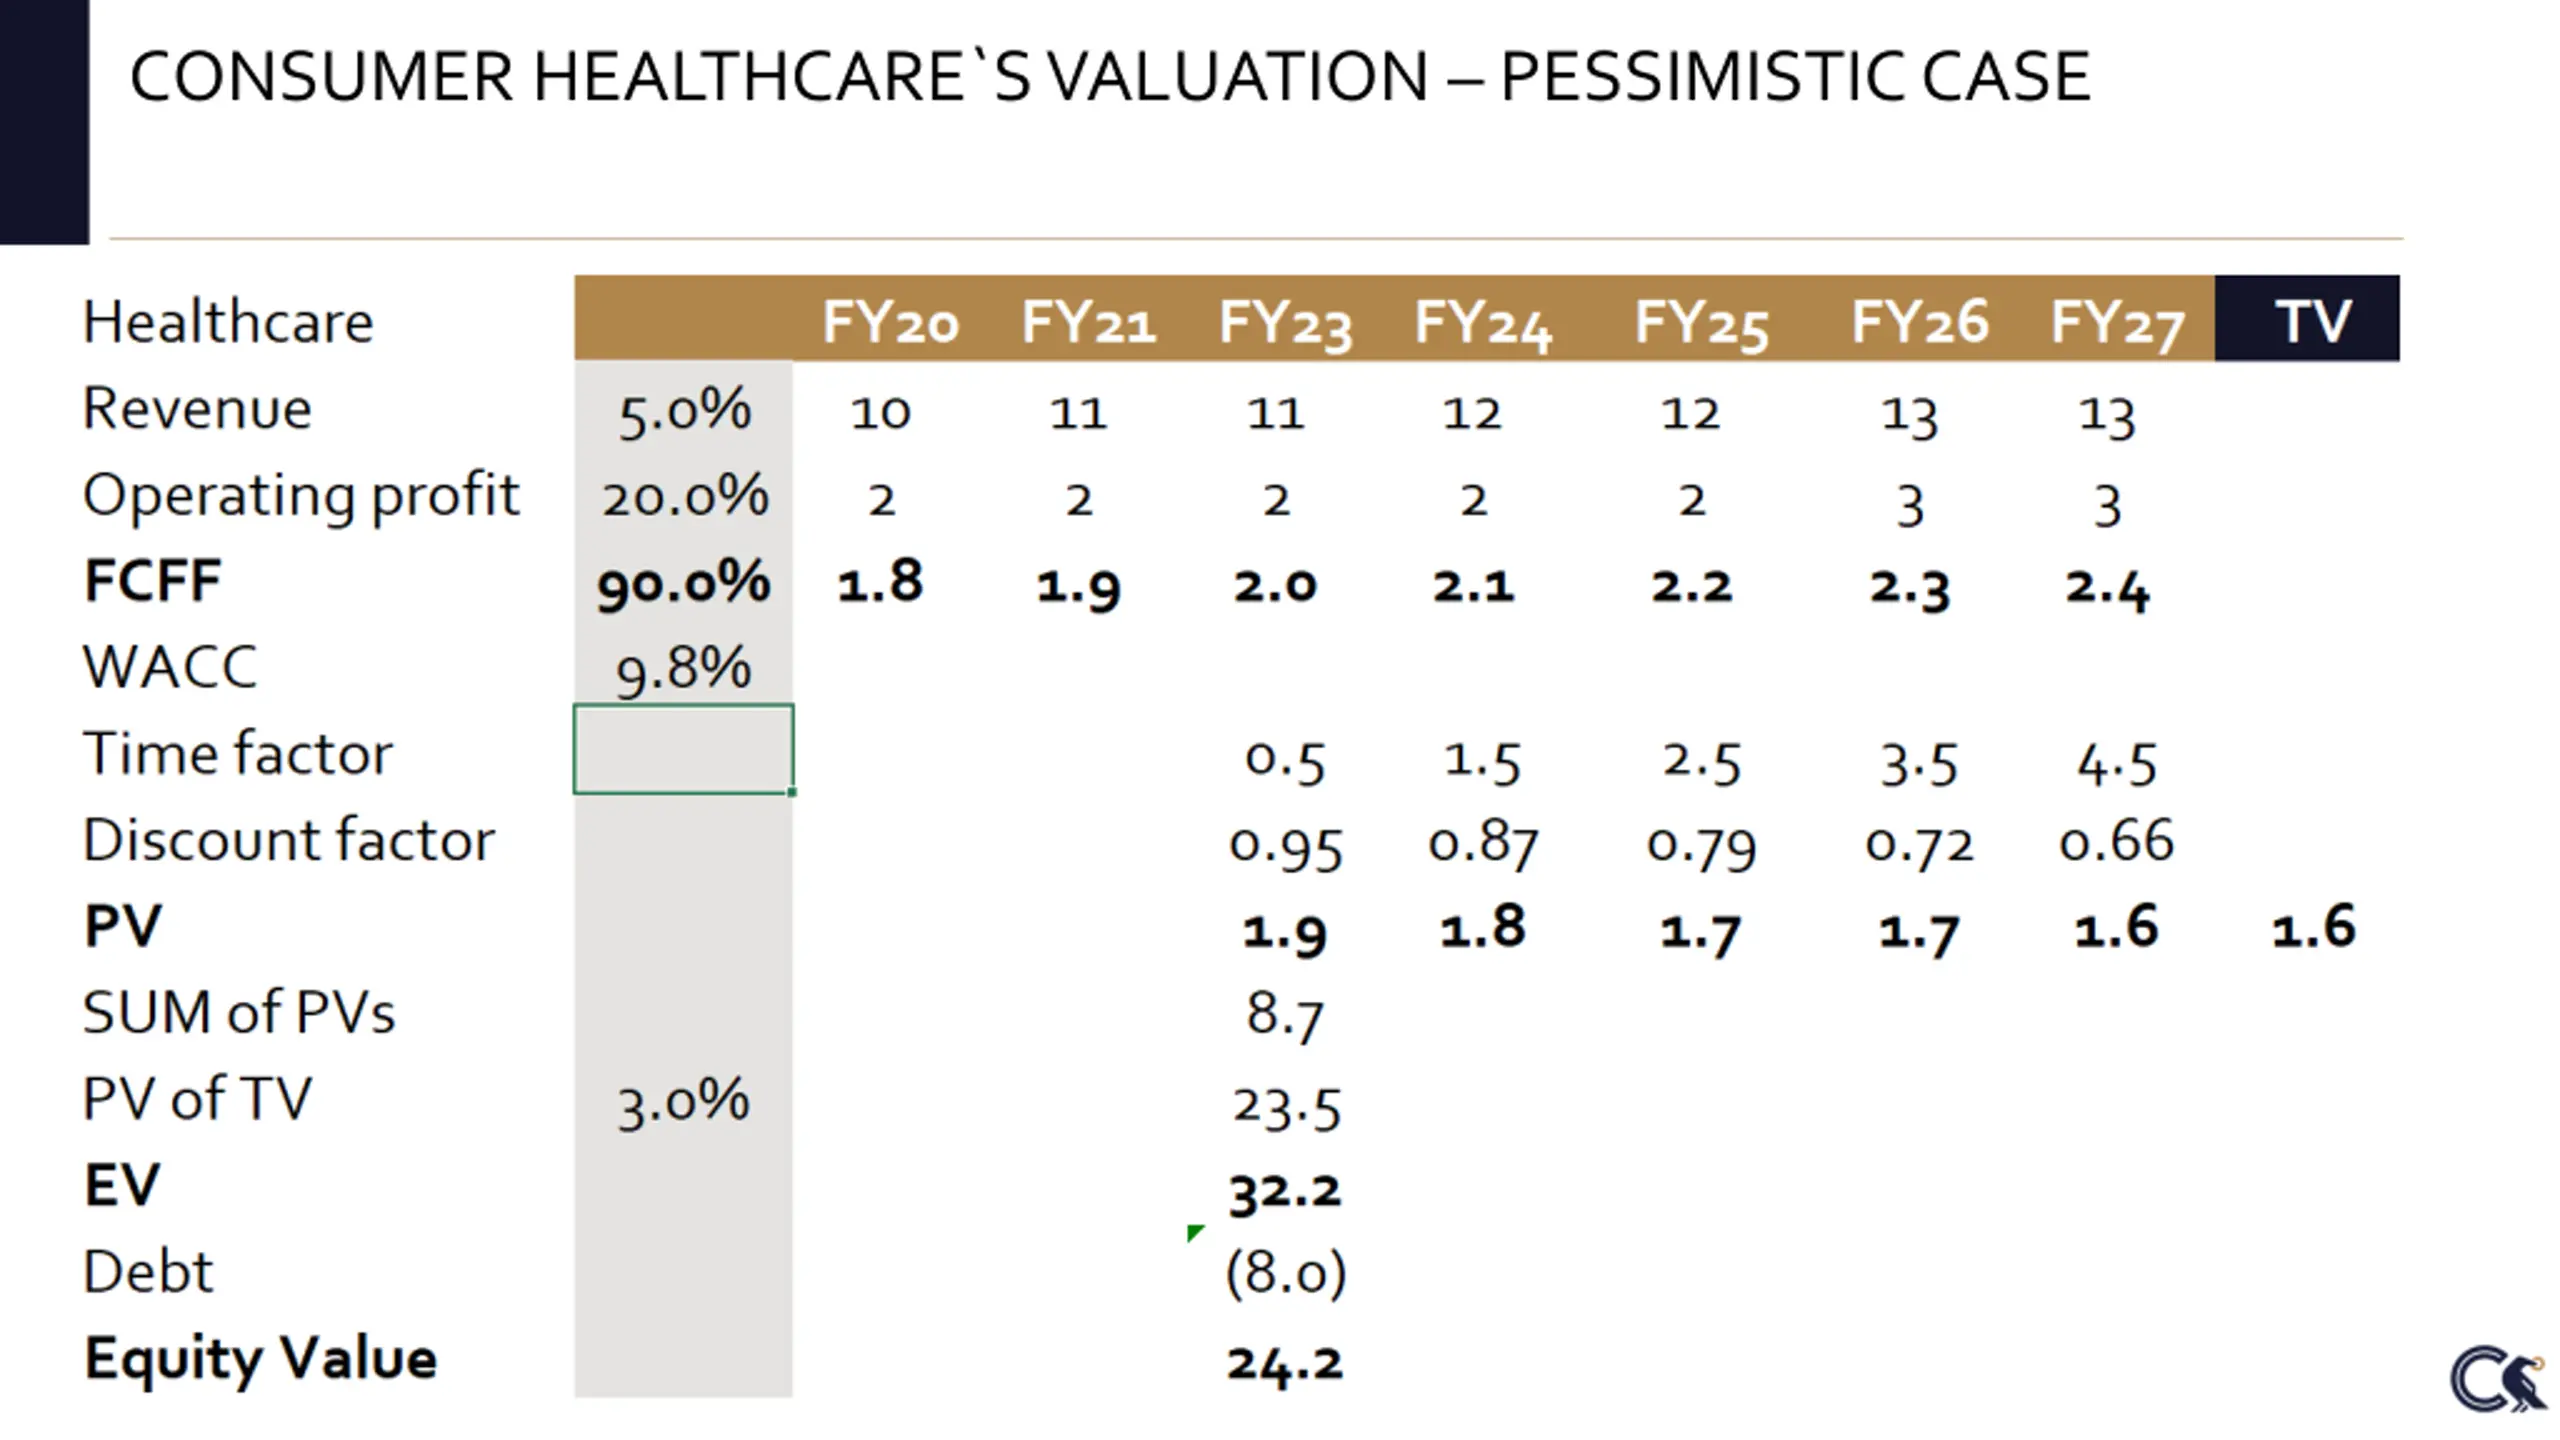Click the FY23 discount factor 0.95
The image size is (2560, 1440).
pos(1286,845)
